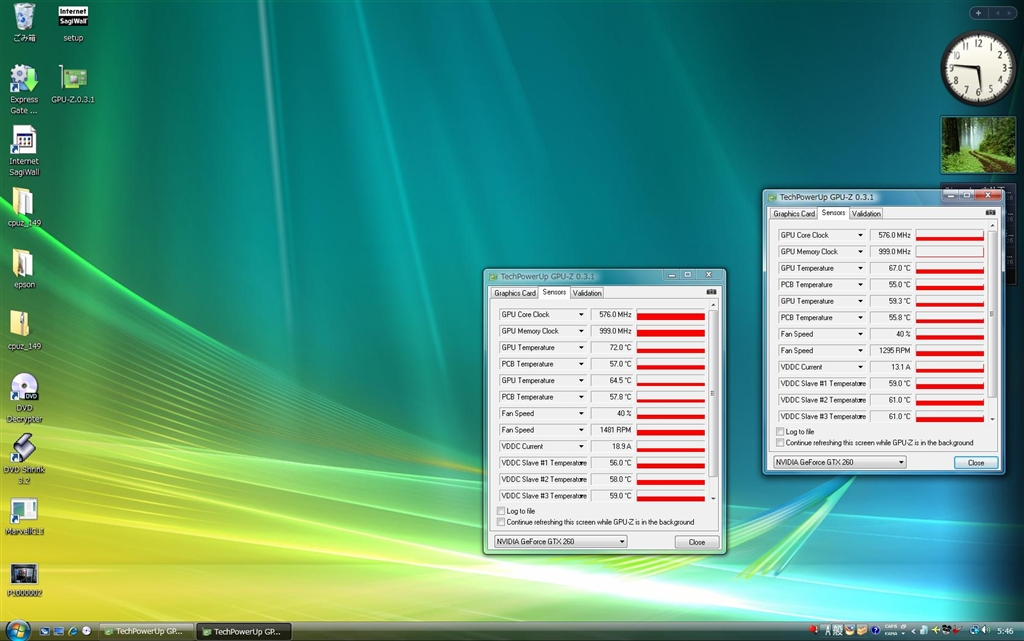Open the Validation tab in right GPU-Z window

(866, 214)
